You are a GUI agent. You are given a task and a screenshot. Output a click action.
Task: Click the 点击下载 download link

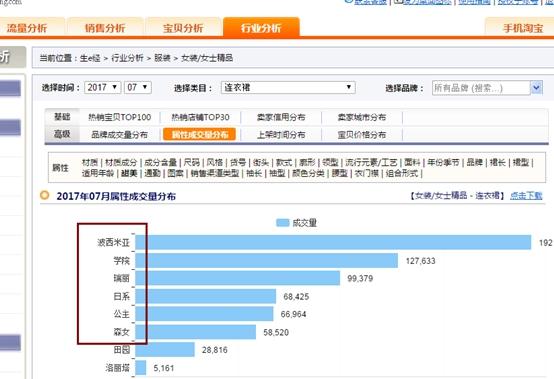tap(526, 196)
